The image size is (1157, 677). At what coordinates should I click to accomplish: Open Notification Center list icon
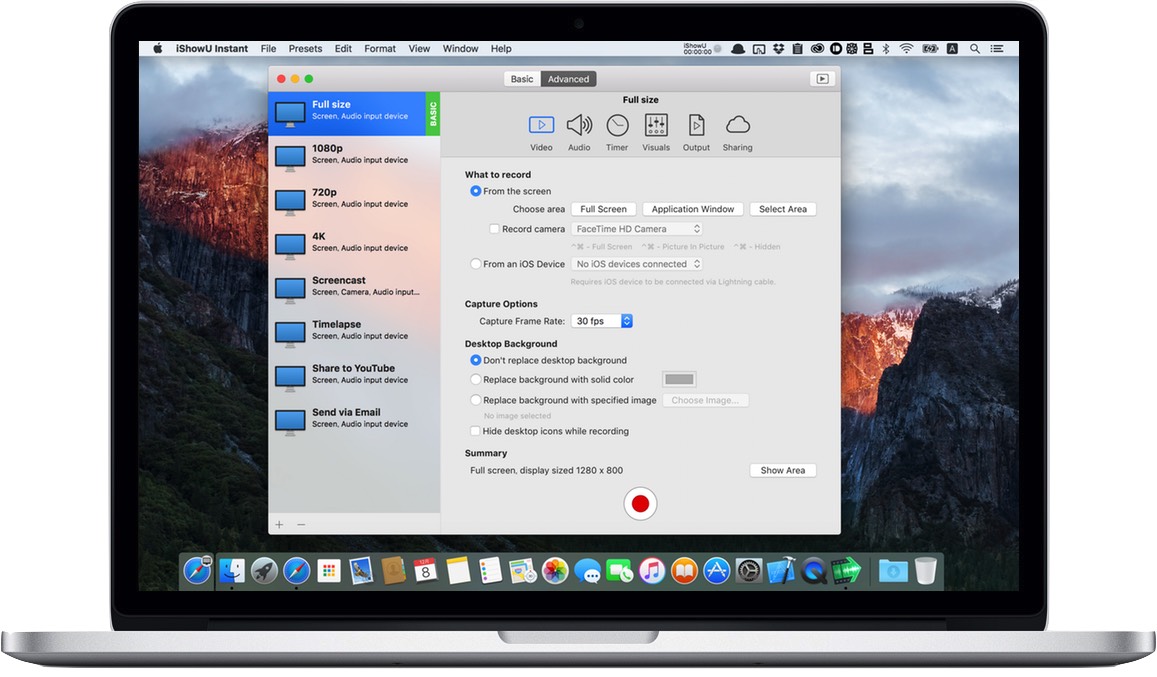coord(997,49)
